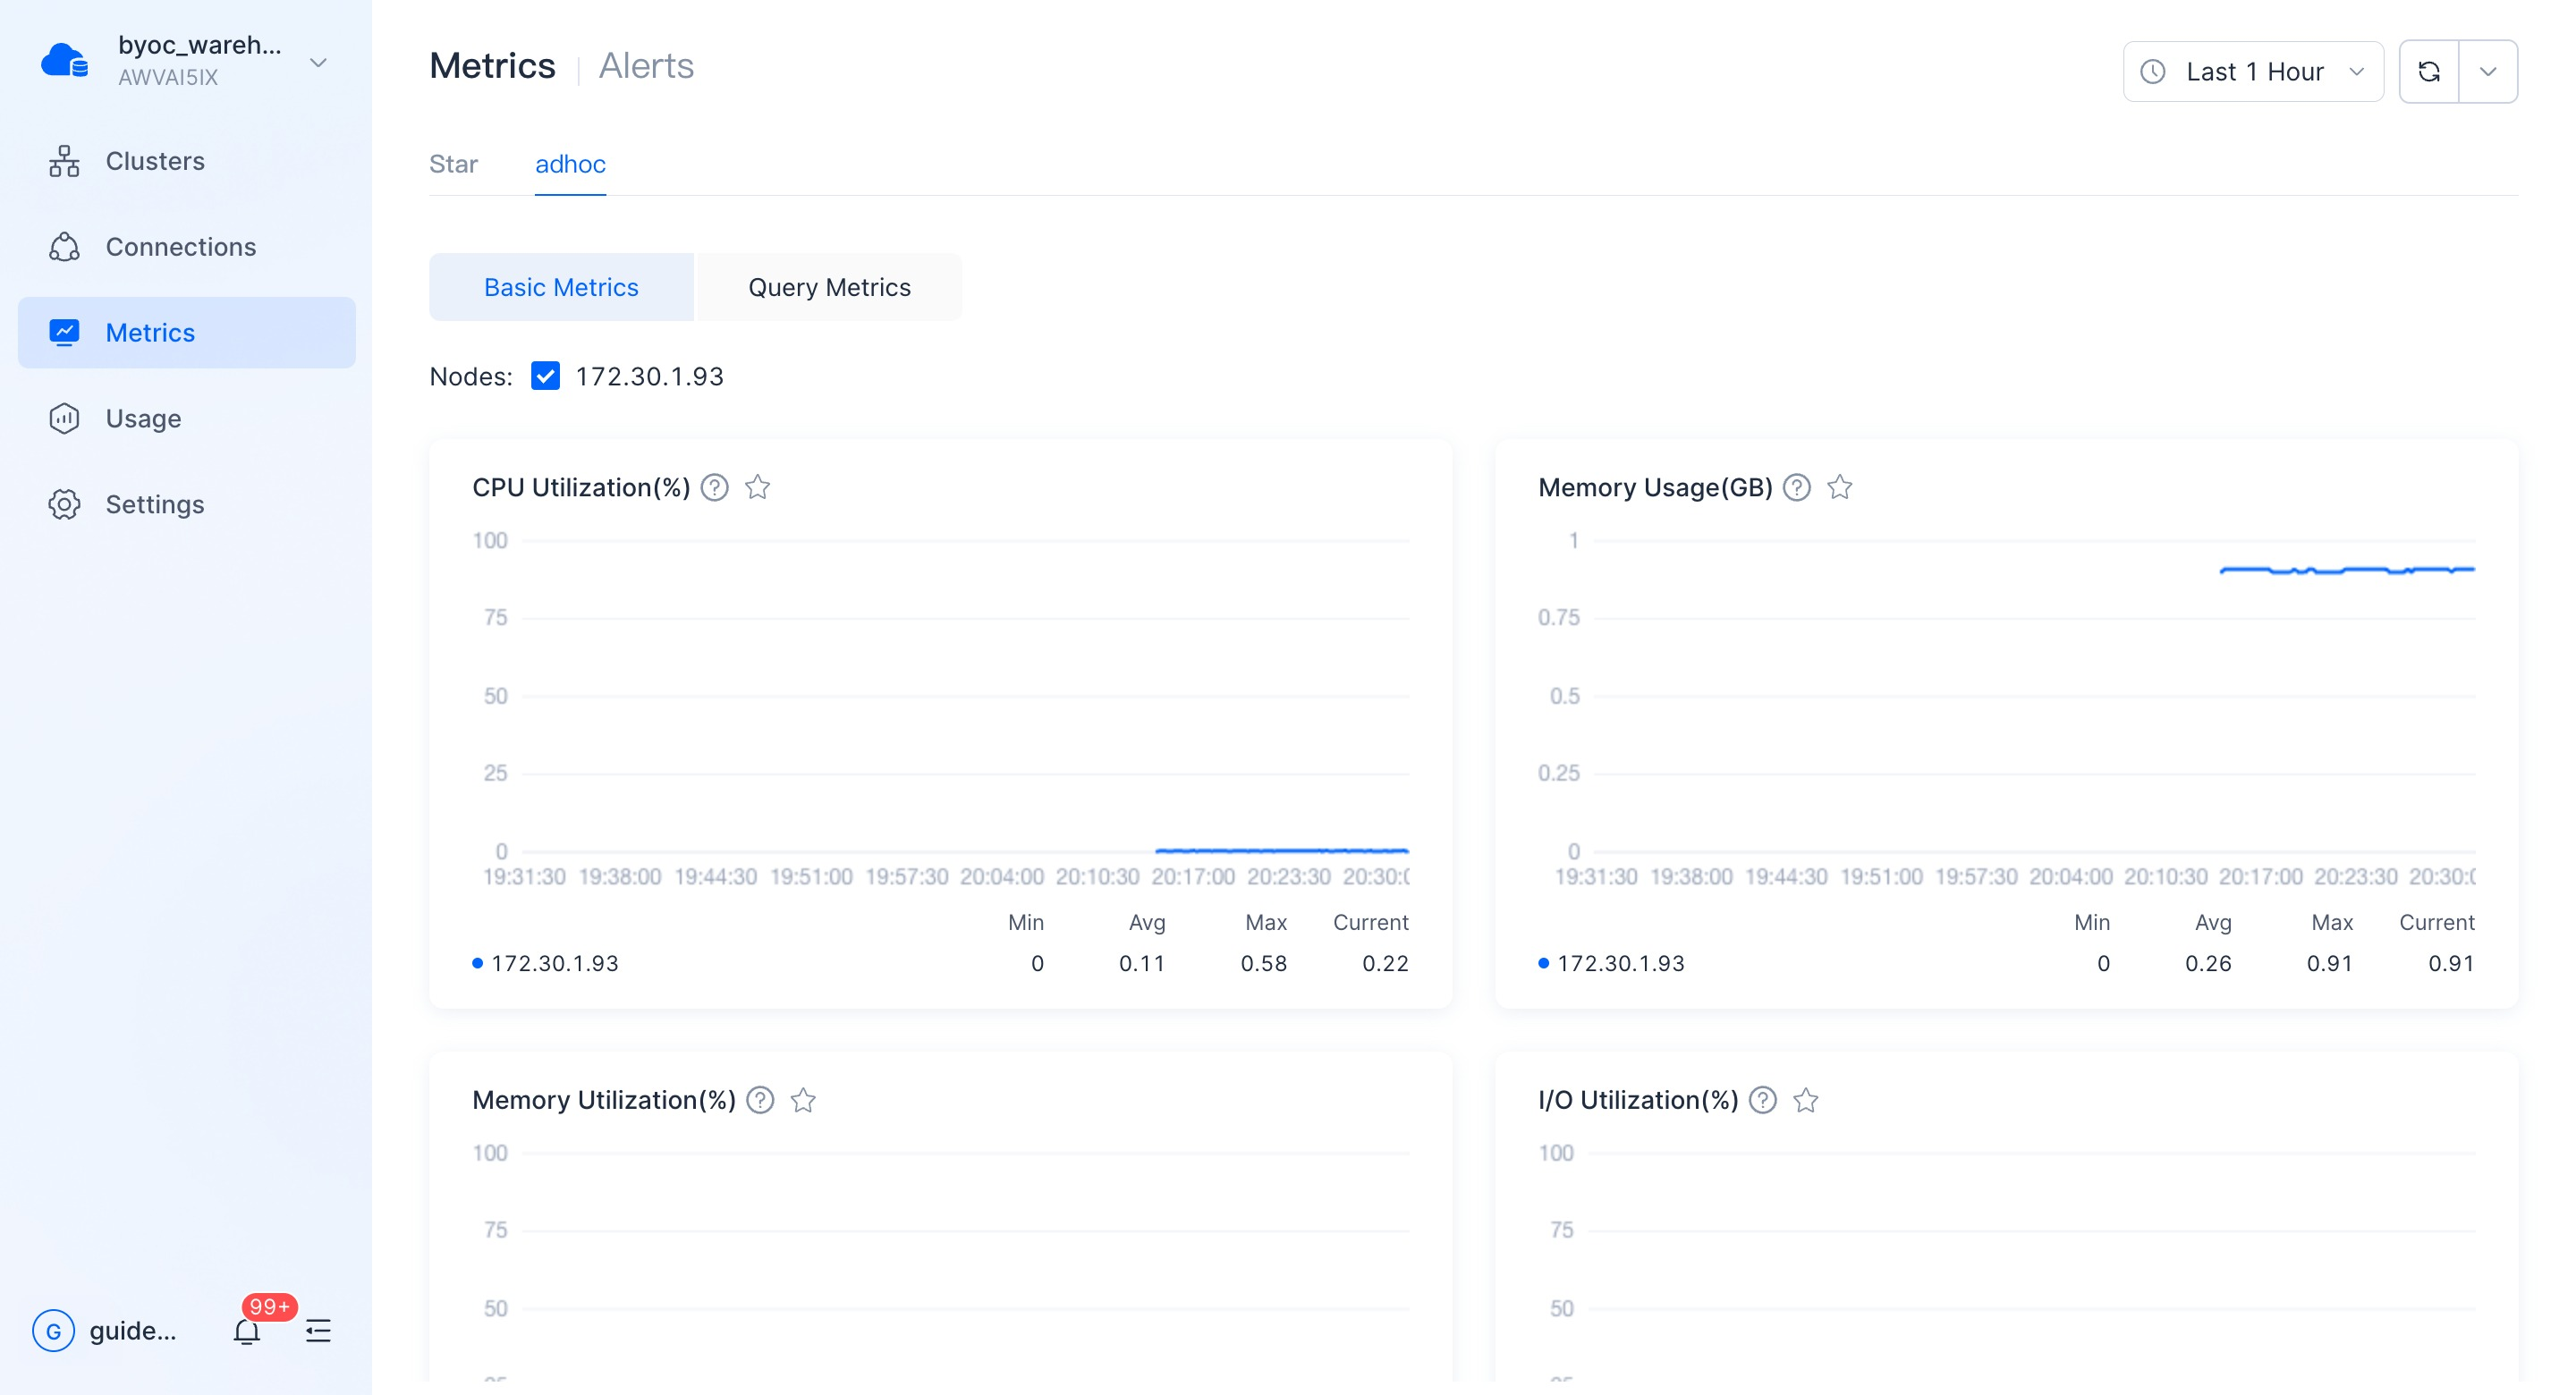Image resolution: width=2576 pixels, height=1395 pixels.
Task: Star the Memory Utilization(%) chart
Action: pyautogui.click(x=803, y=1101)
